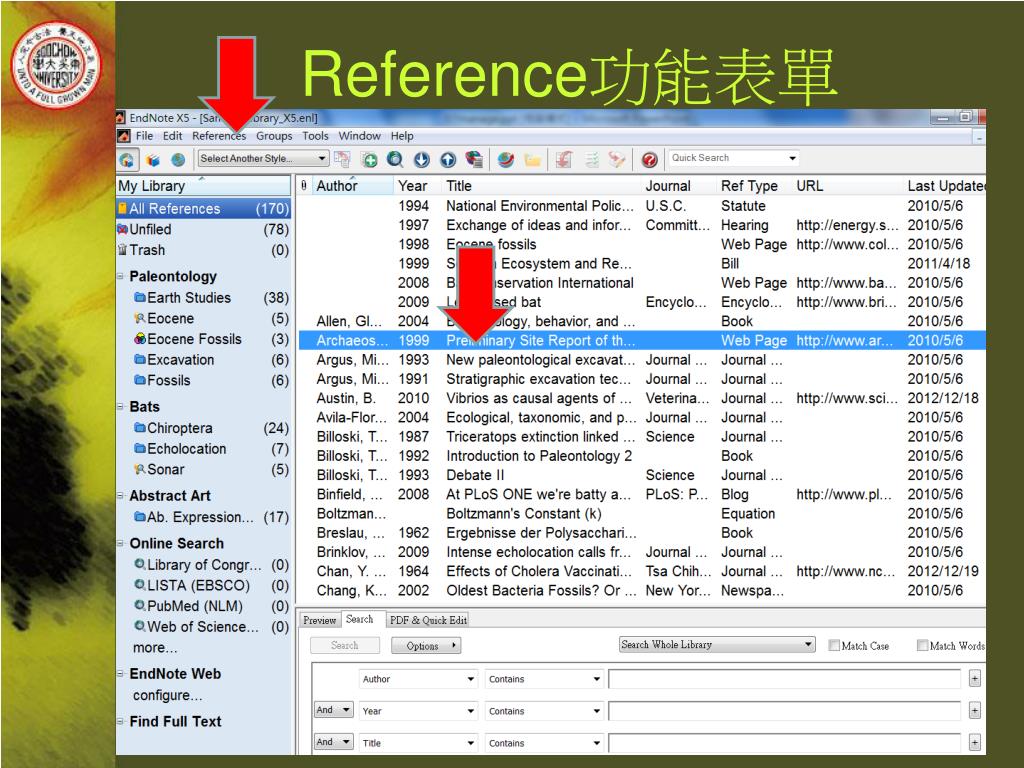Select the 'Vibrios as causal agents of' reference

(642, 398)
